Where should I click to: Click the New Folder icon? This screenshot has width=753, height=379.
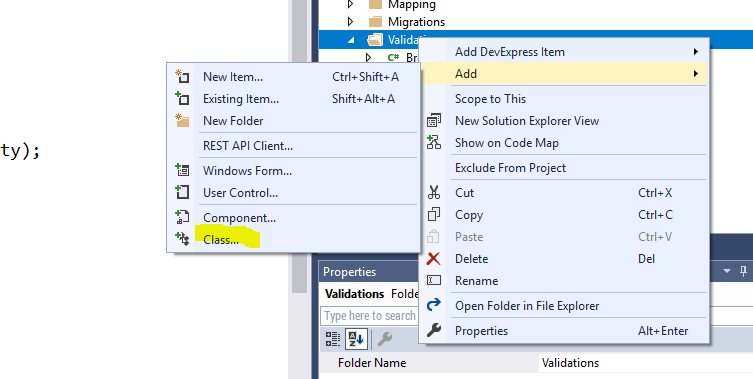tap(182, 121)
